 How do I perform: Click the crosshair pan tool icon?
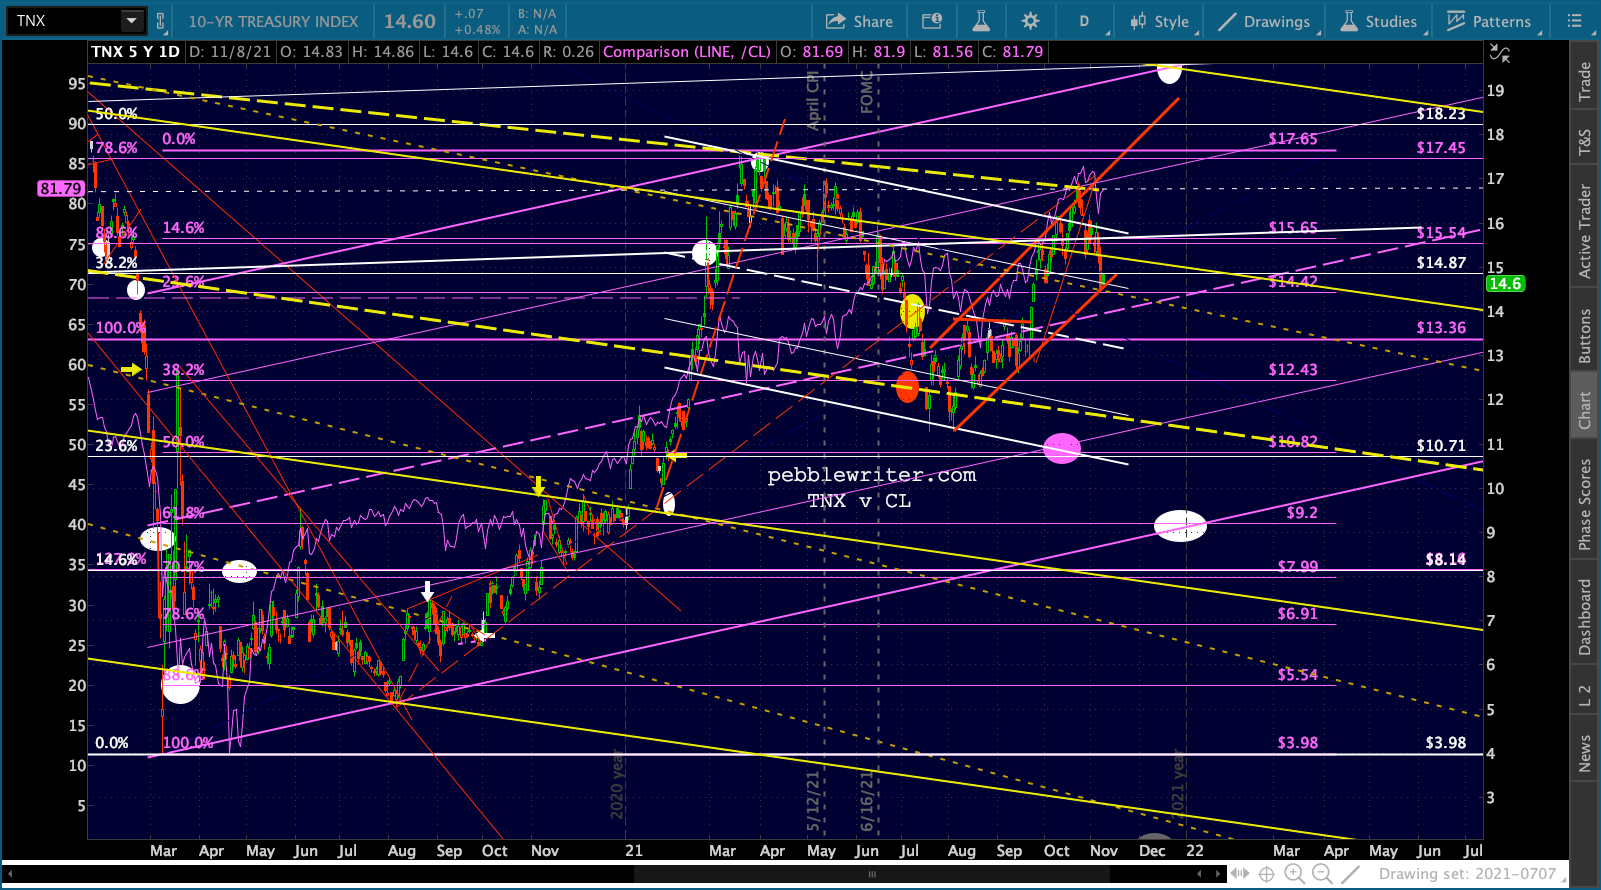point(1267,873)
